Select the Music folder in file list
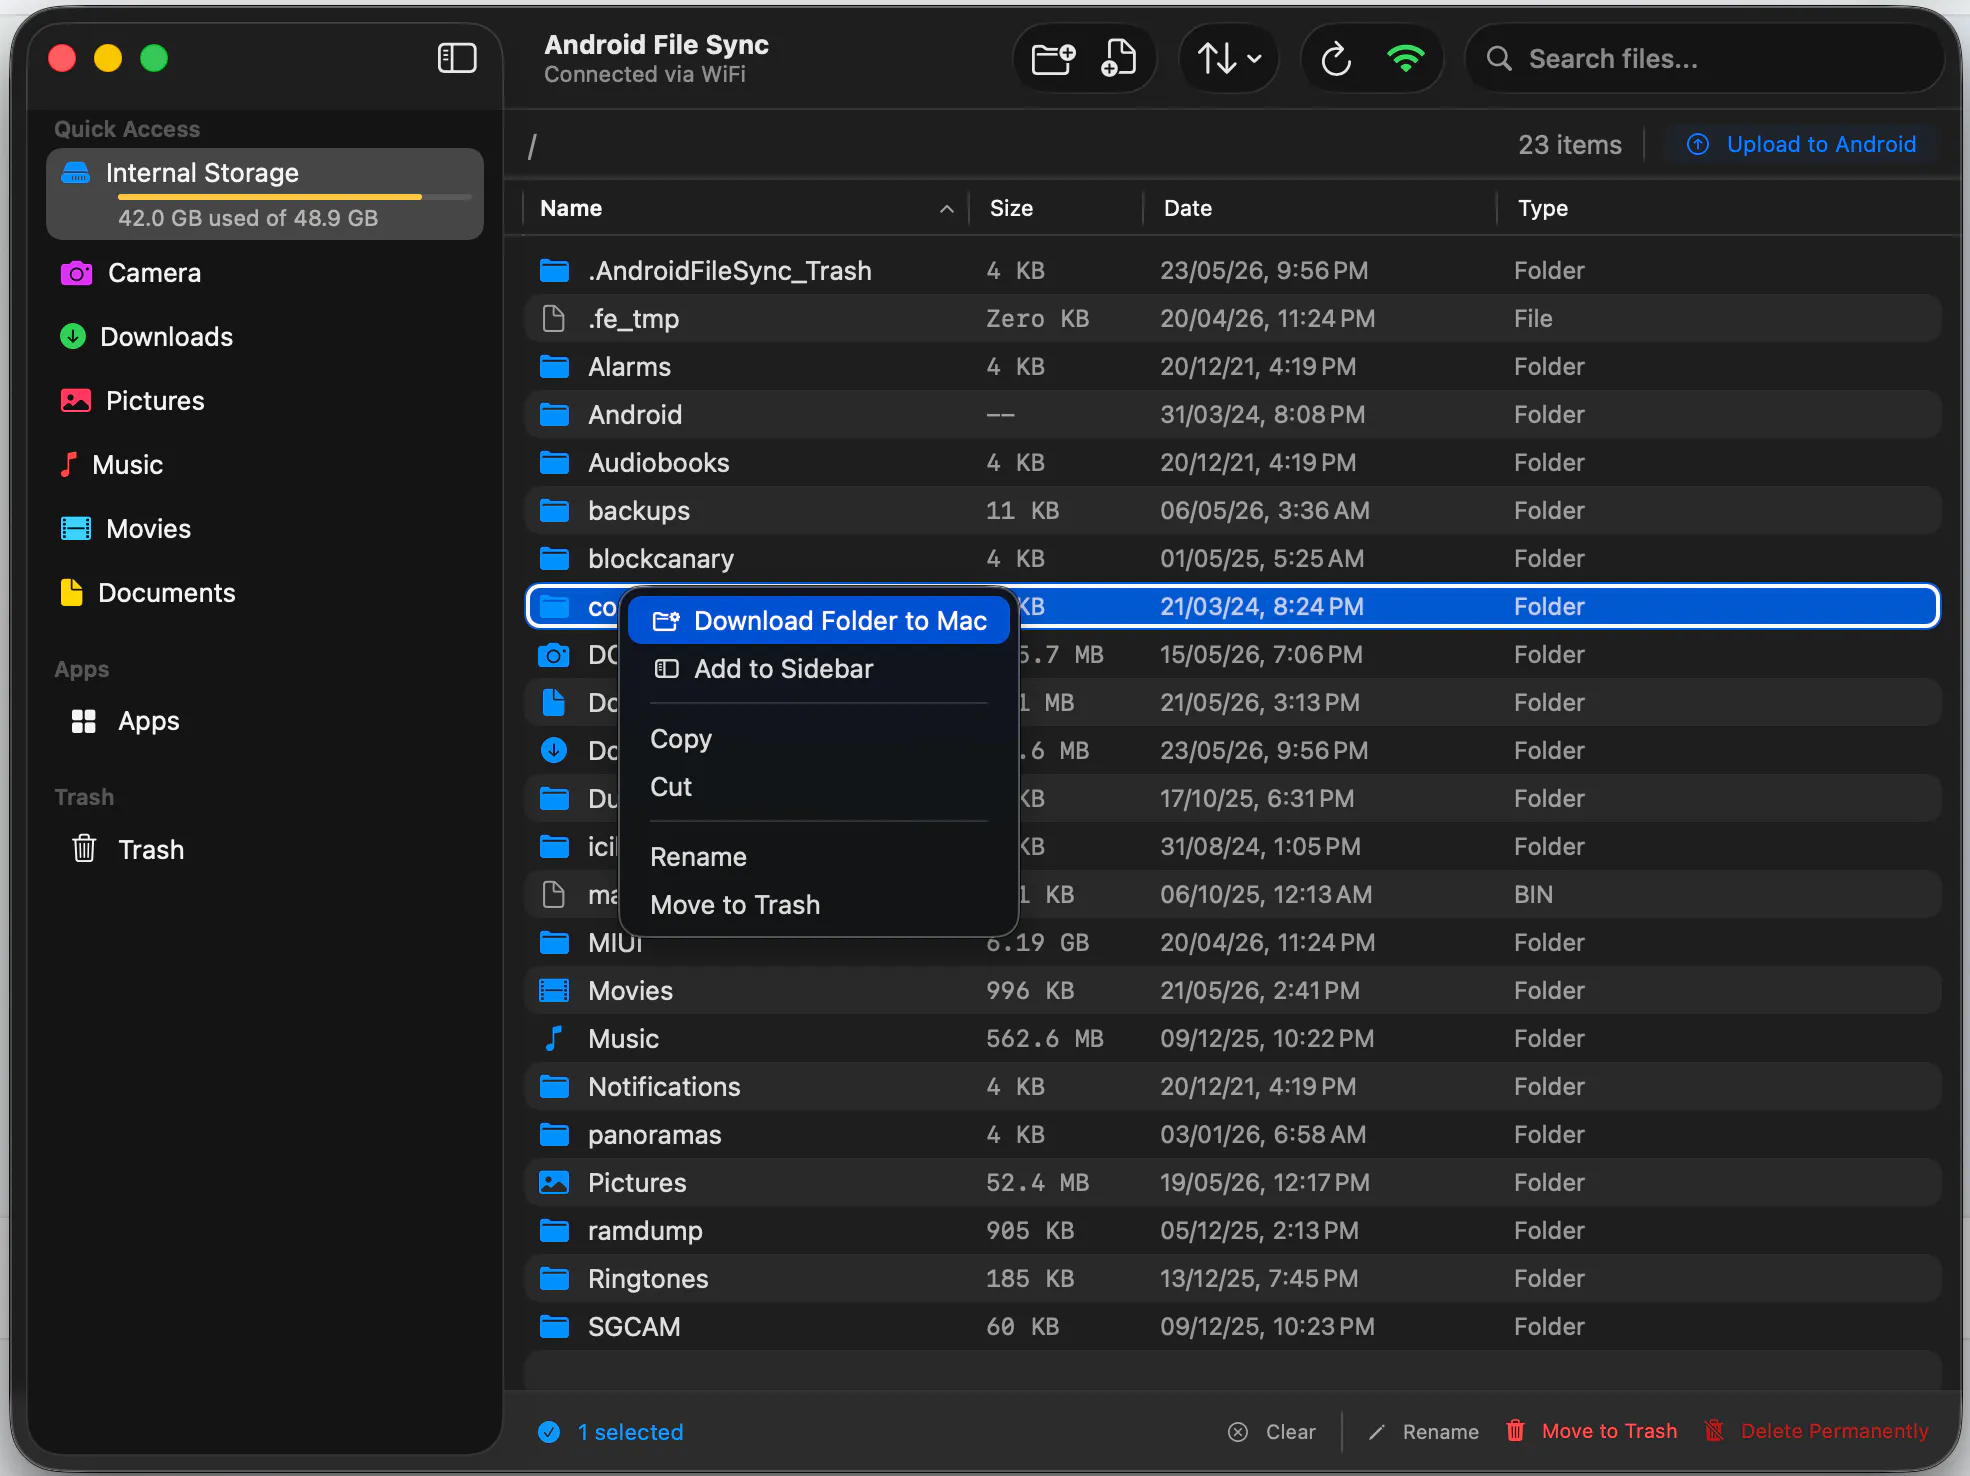The height and width of the screenshot is (1476, 1970). (1232, 1039)
